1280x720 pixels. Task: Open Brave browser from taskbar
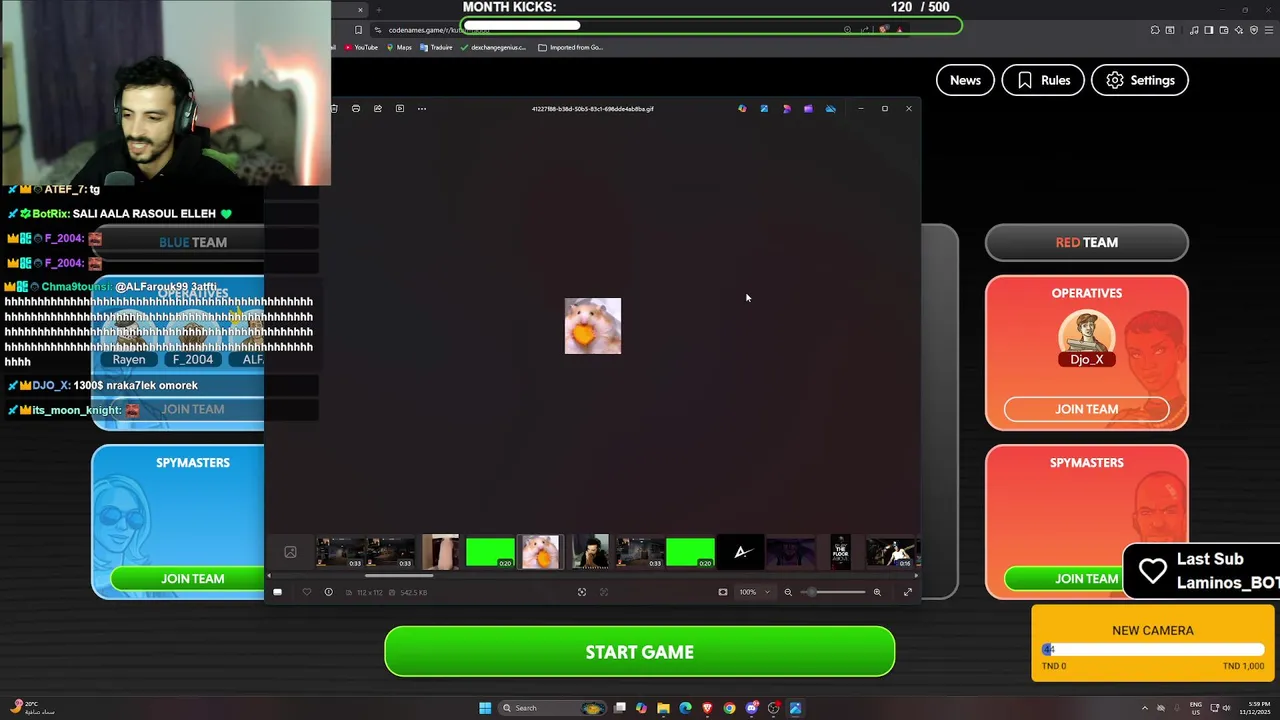point(707,708)
